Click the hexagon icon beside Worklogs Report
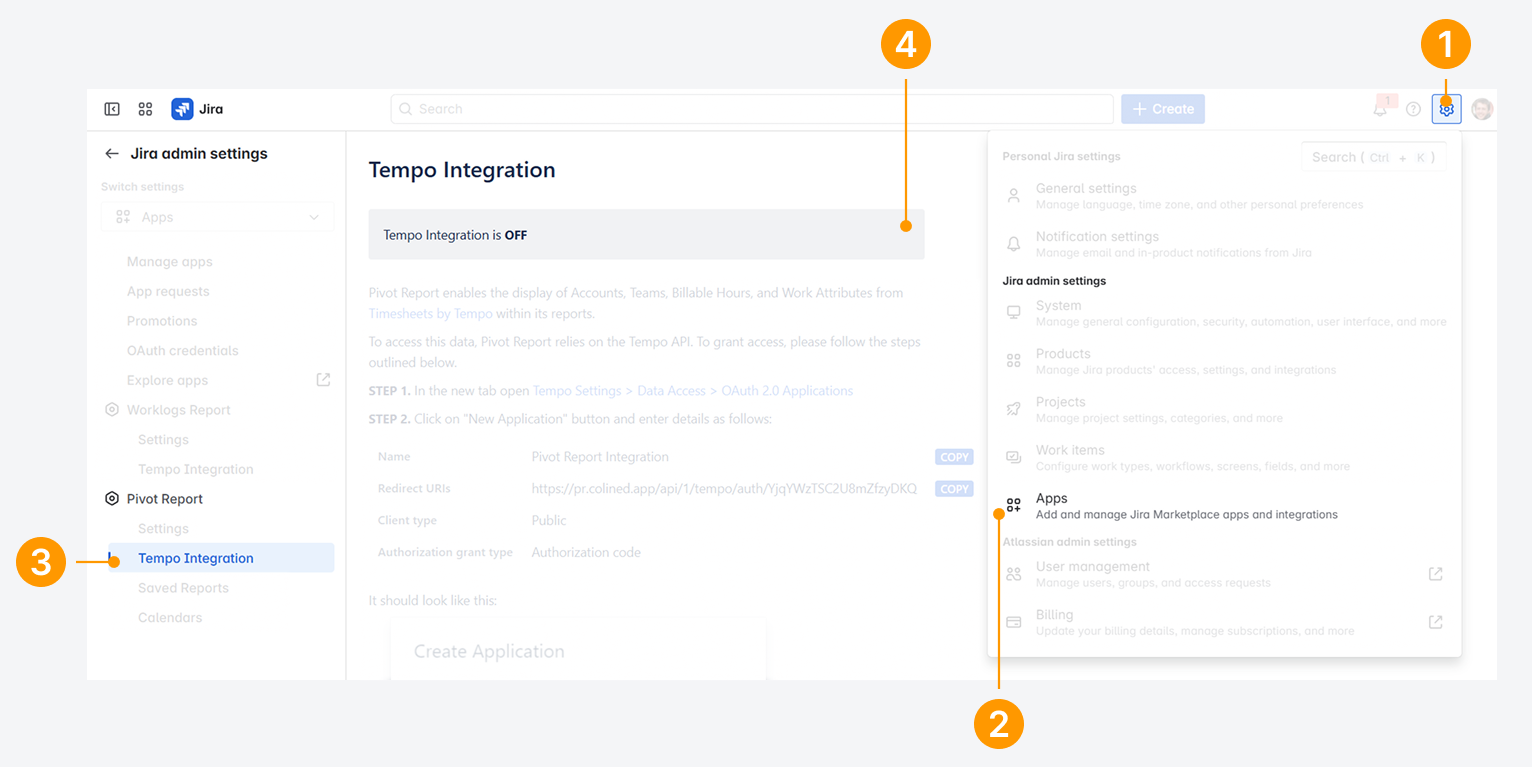Viewport: 1532px width, 767px height. pos(112,410)
